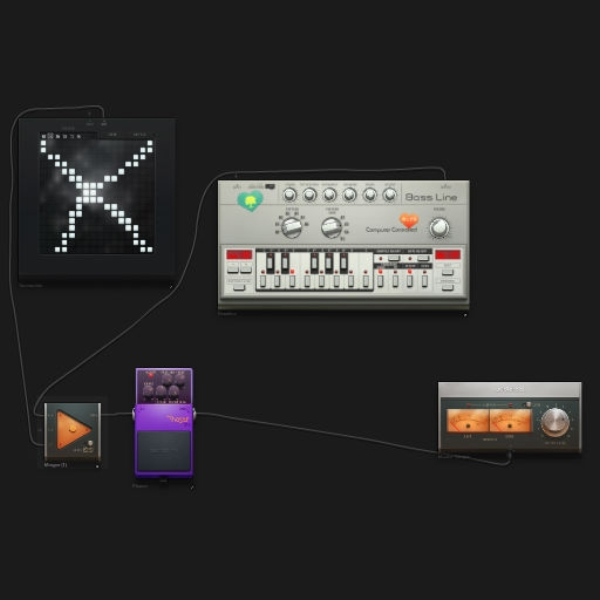Click the left VU meter on master output
The image size is (600, 600).
point(468,421)
